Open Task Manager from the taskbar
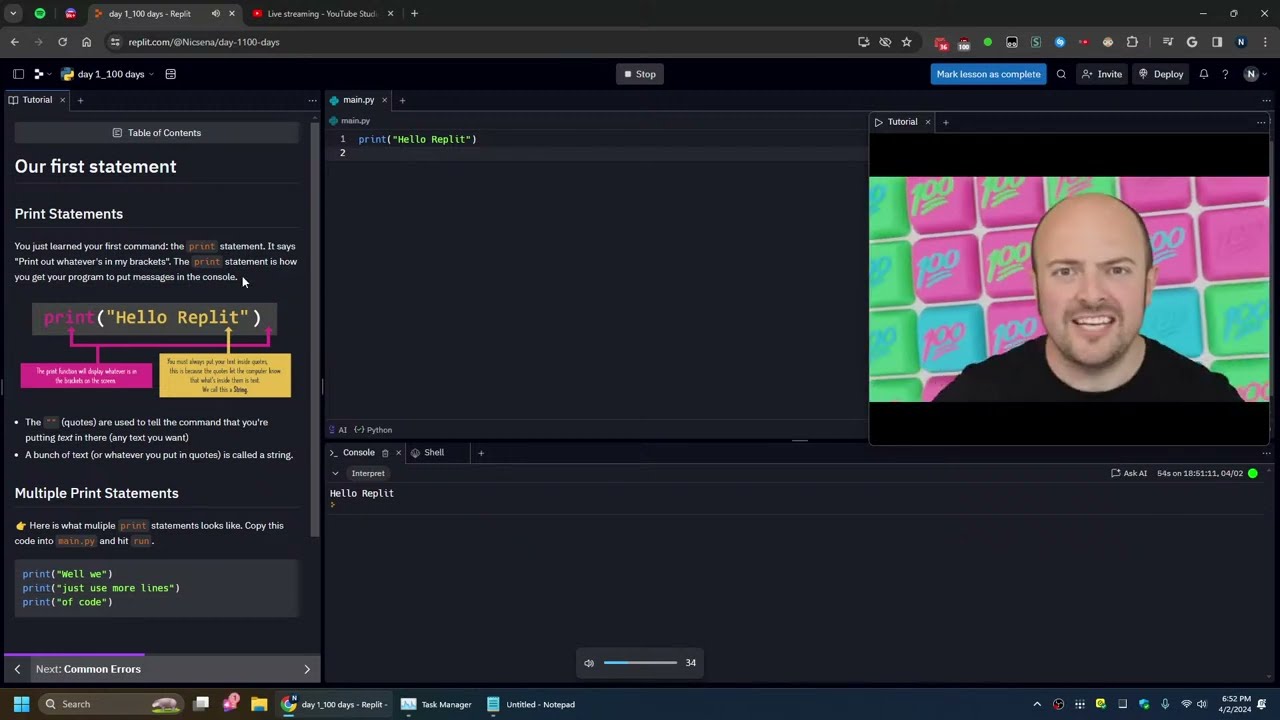 pyautogui.click(x=436, y=704)
